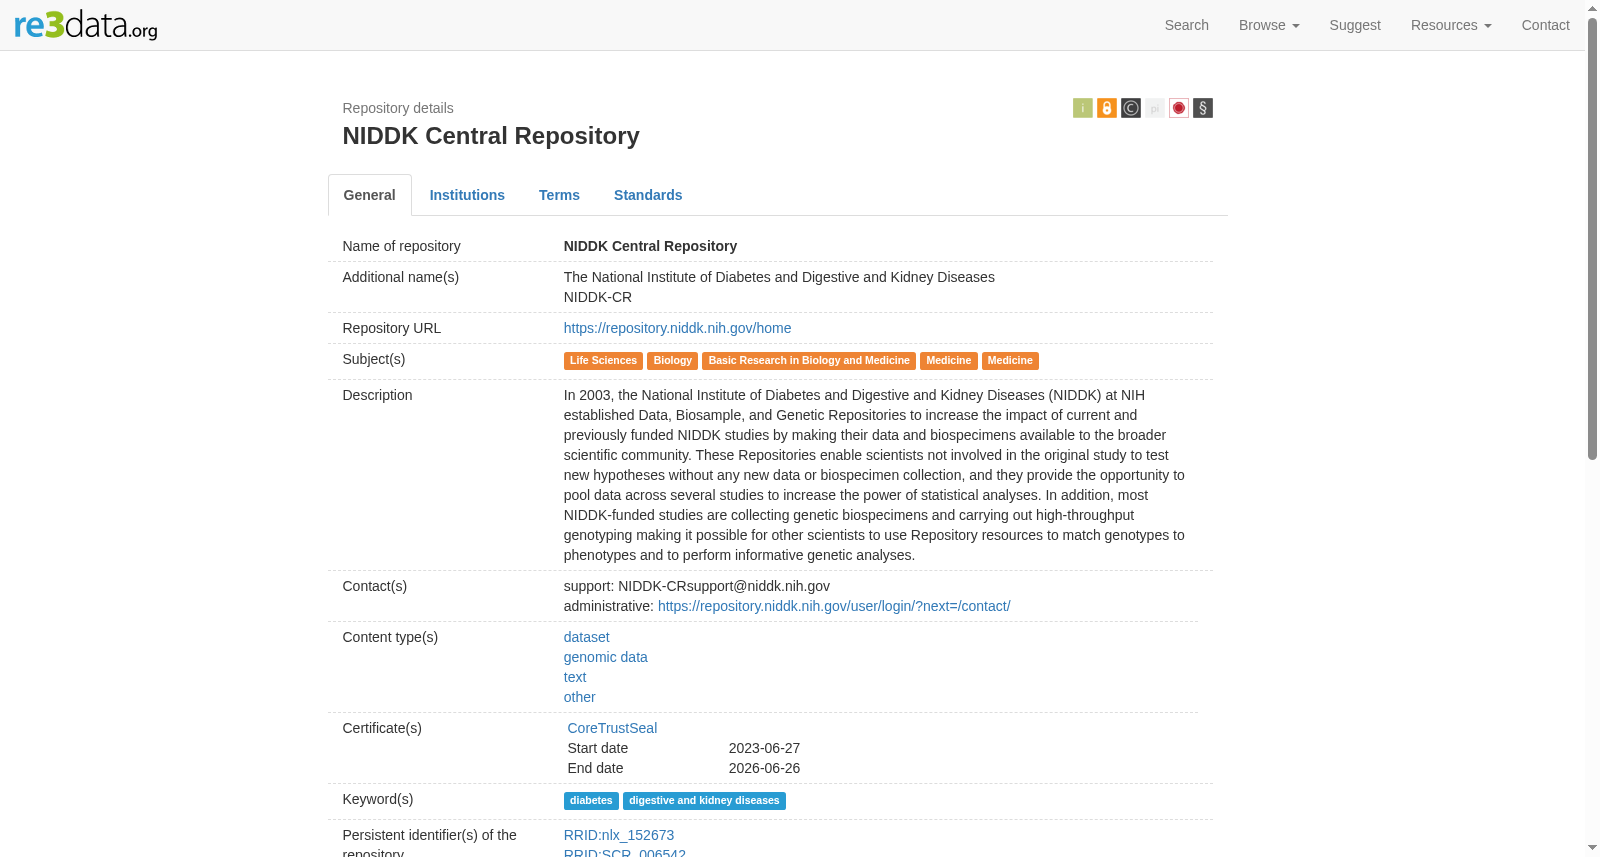Image resolution: width=1600 pixels, height=857 pixels.
Task: Open the repository.niddk.nih.gov/home link
Action: (677, 328)
